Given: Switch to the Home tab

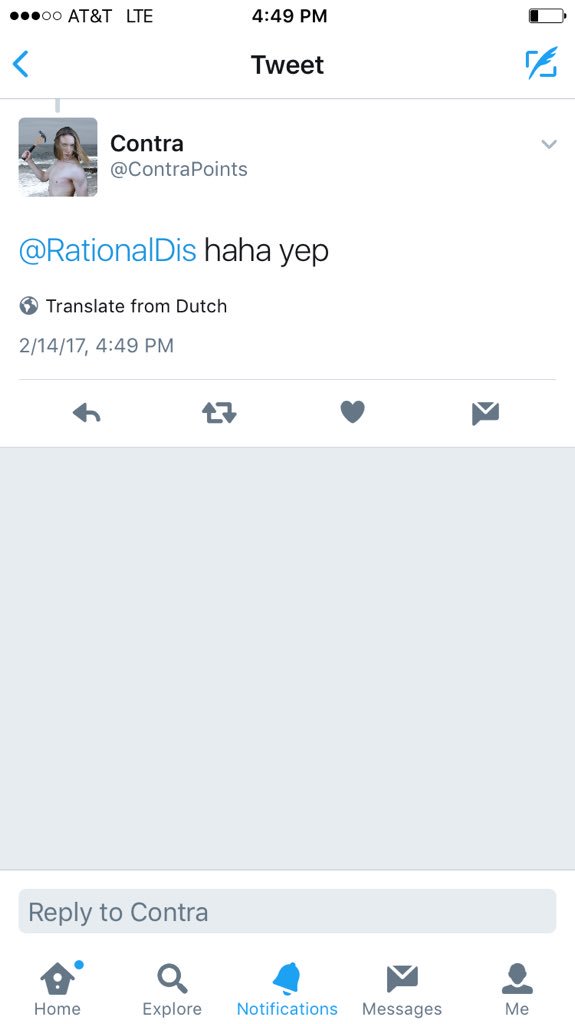Looking at the screenshot, I should (58, 989).
